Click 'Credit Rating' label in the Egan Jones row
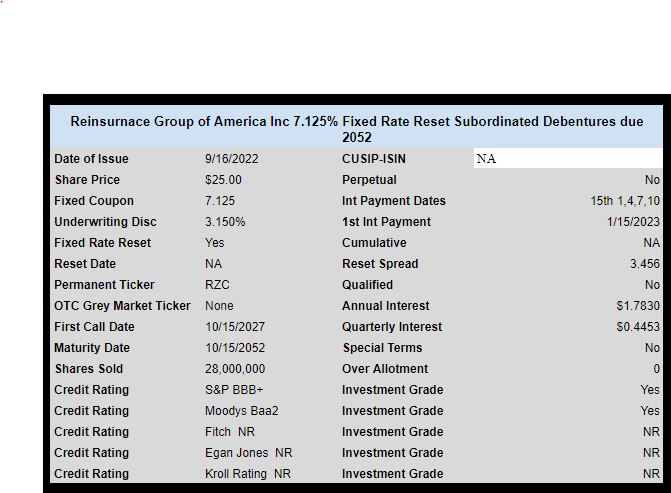Screen dimensions: 671x493 (x=91, y=453)
